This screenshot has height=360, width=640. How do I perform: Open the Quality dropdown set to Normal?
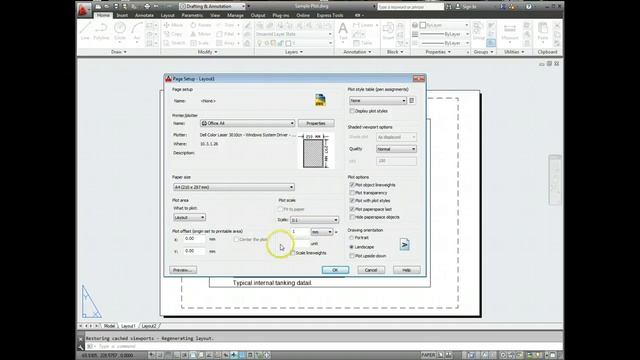coord(396,149)
